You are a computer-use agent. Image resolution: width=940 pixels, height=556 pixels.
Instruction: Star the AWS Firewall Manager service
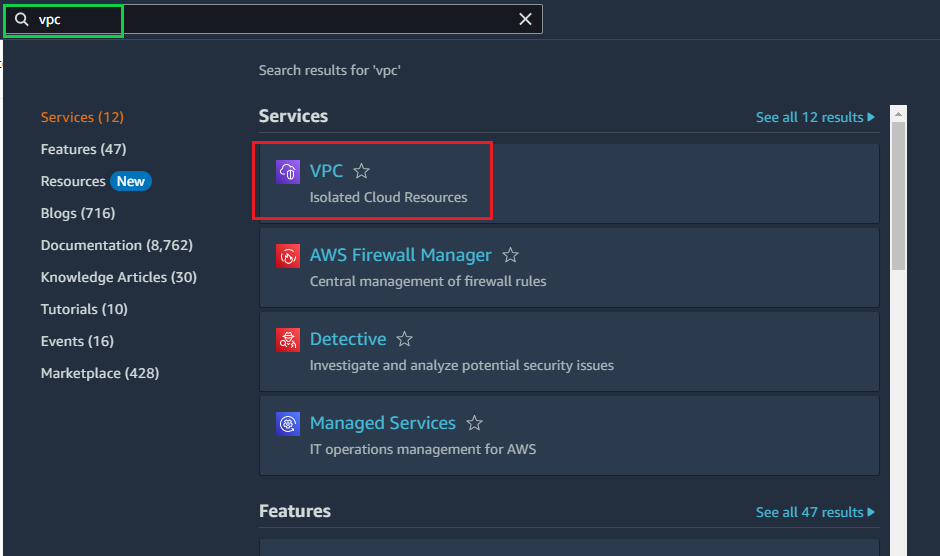(x=510, y=255)
